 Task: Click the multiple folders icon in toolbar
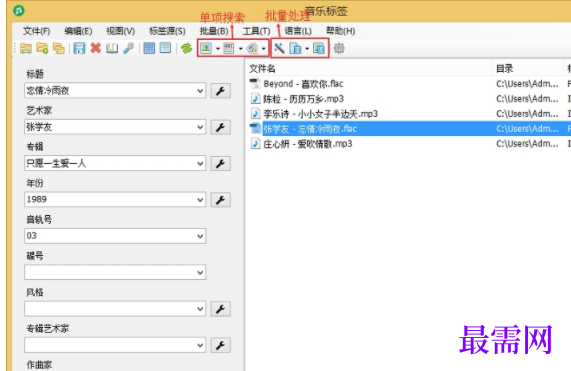tap(59, 48)
